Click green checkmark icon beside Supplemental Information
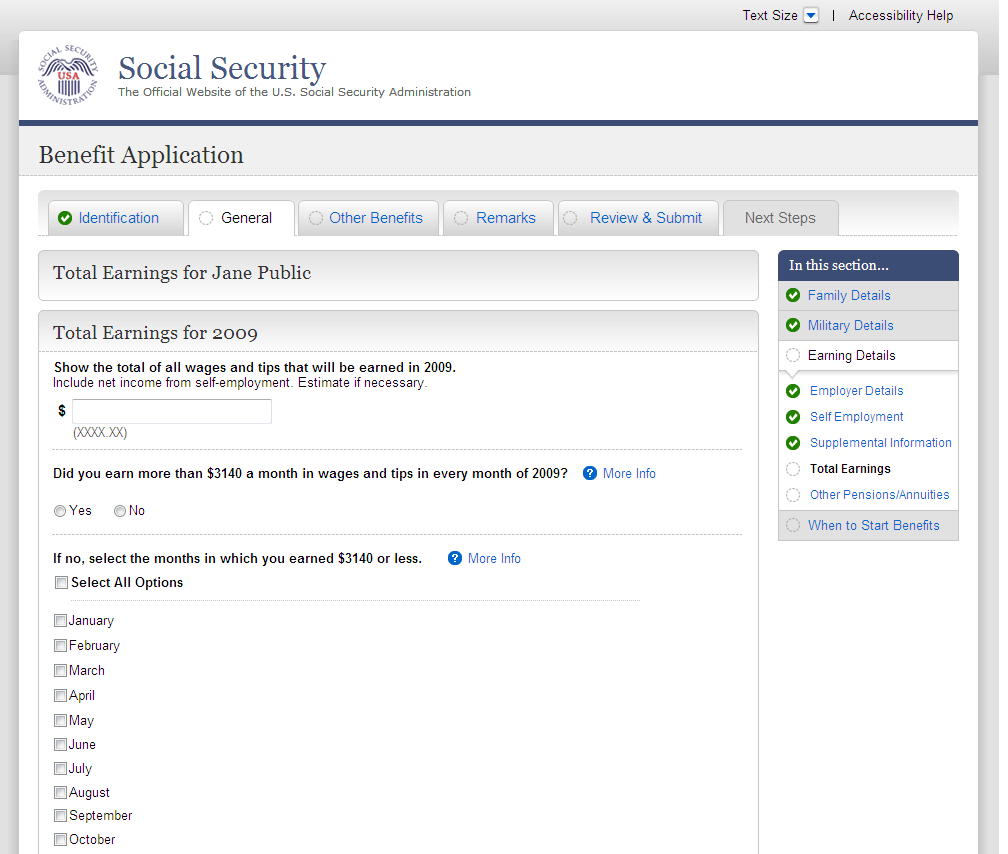The width and height of the screenshot is (1008, 854). (793, 443)
